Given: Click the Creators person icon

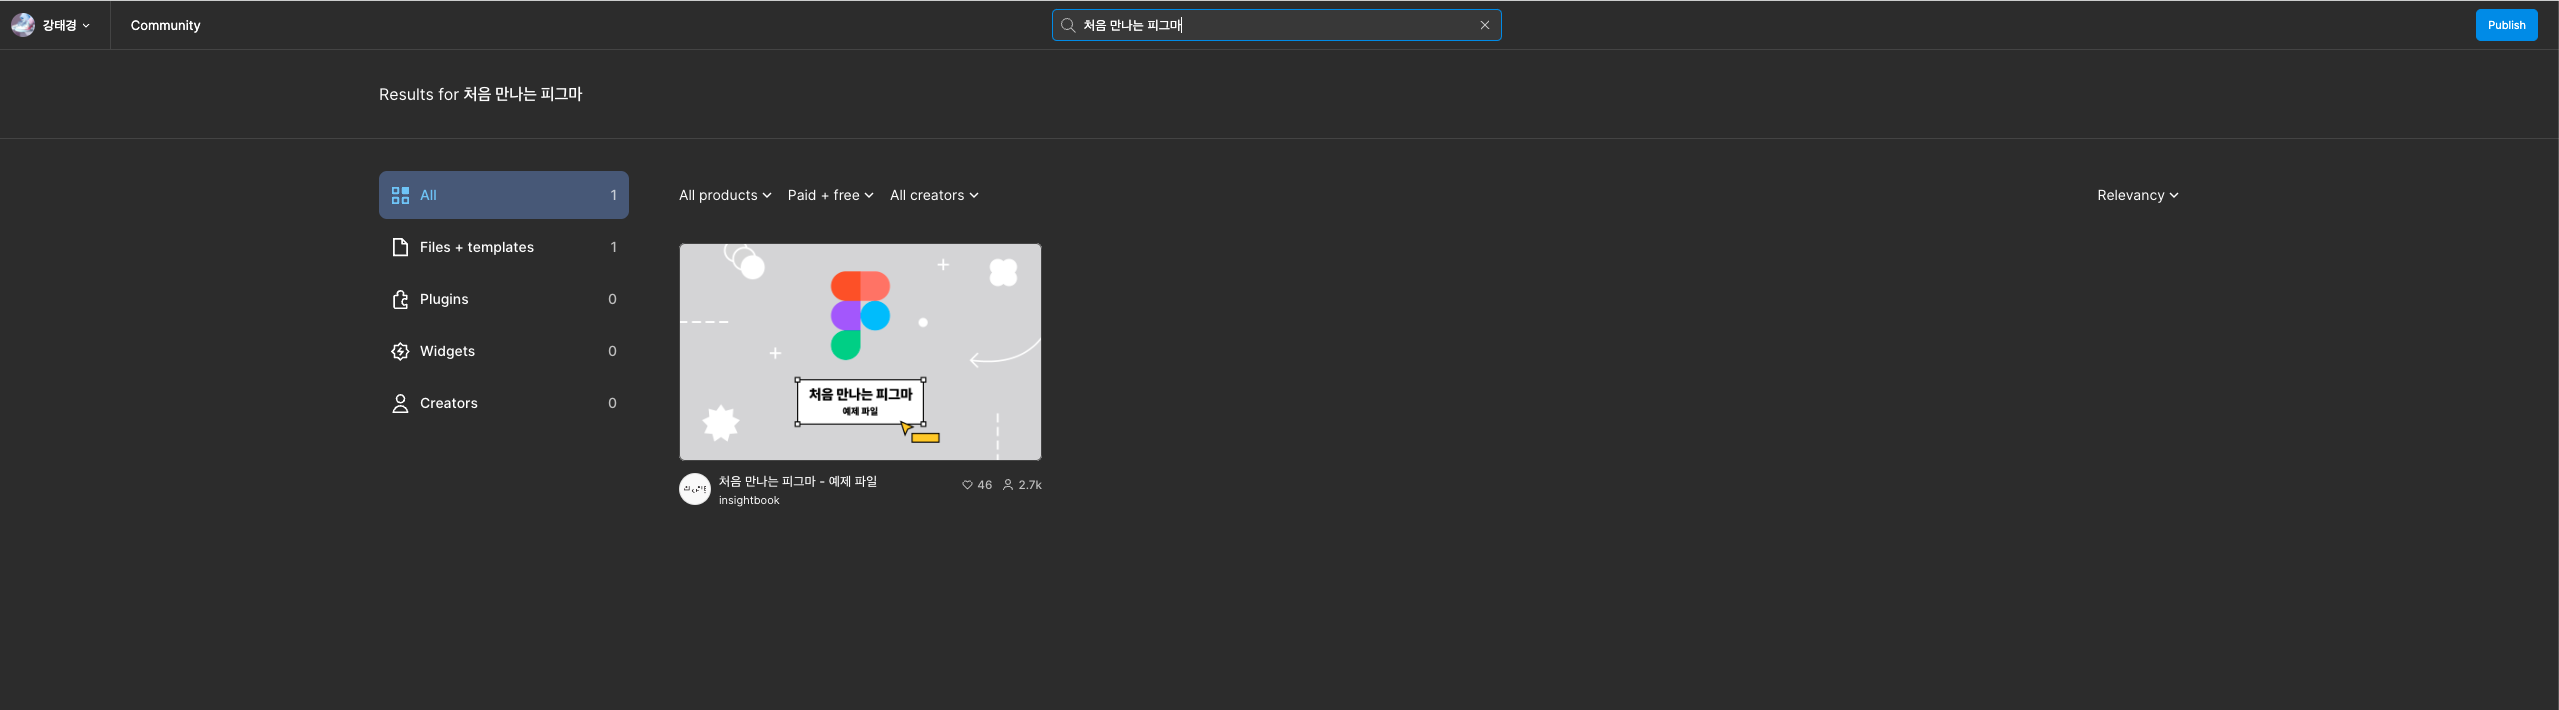Looking at the screenshot, I should (x=400, y=403).
